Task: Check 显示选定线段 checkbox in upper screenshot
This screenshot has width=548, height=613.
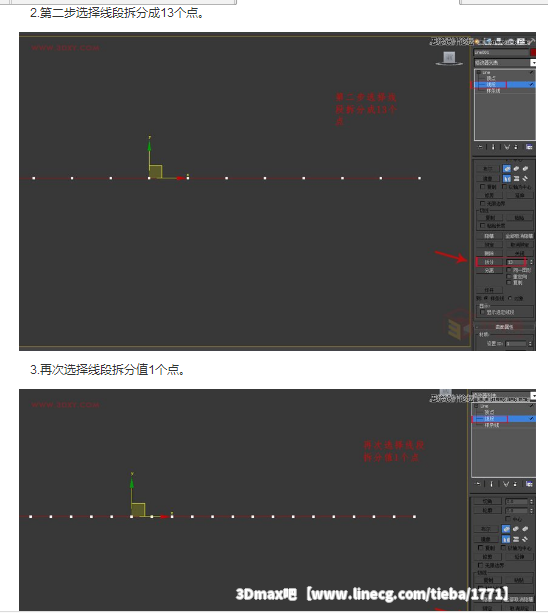Action: pos(482,312)
